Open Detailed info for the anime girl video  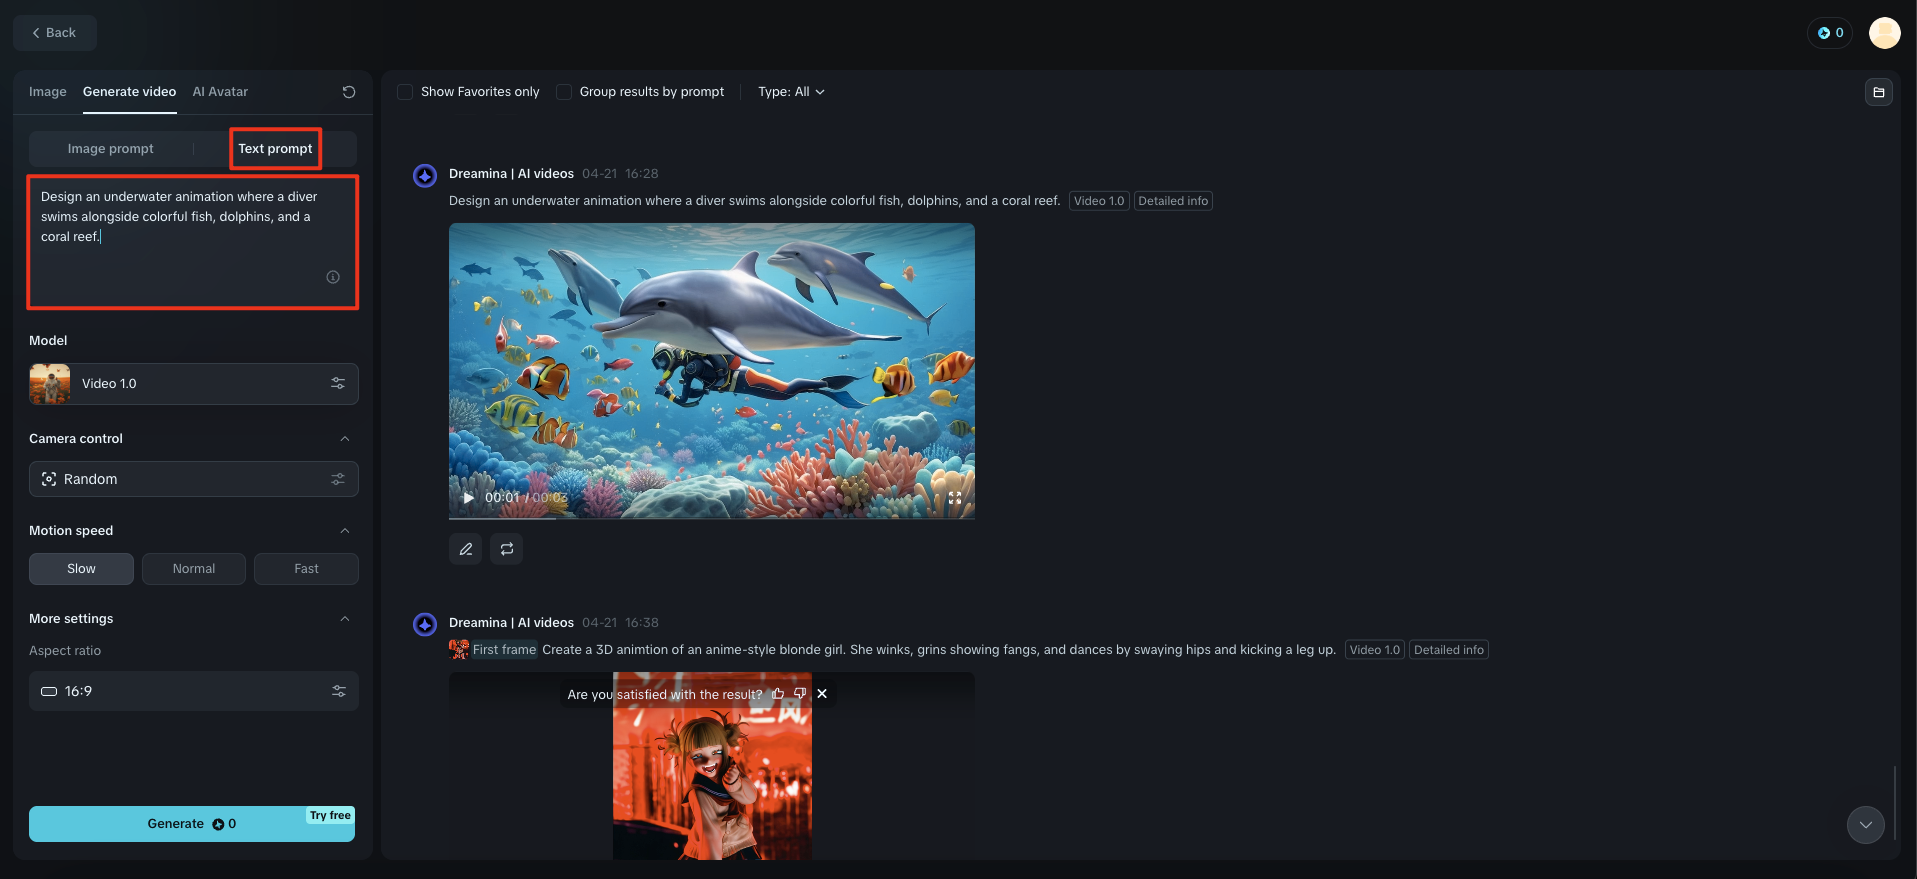point(1449,650)
